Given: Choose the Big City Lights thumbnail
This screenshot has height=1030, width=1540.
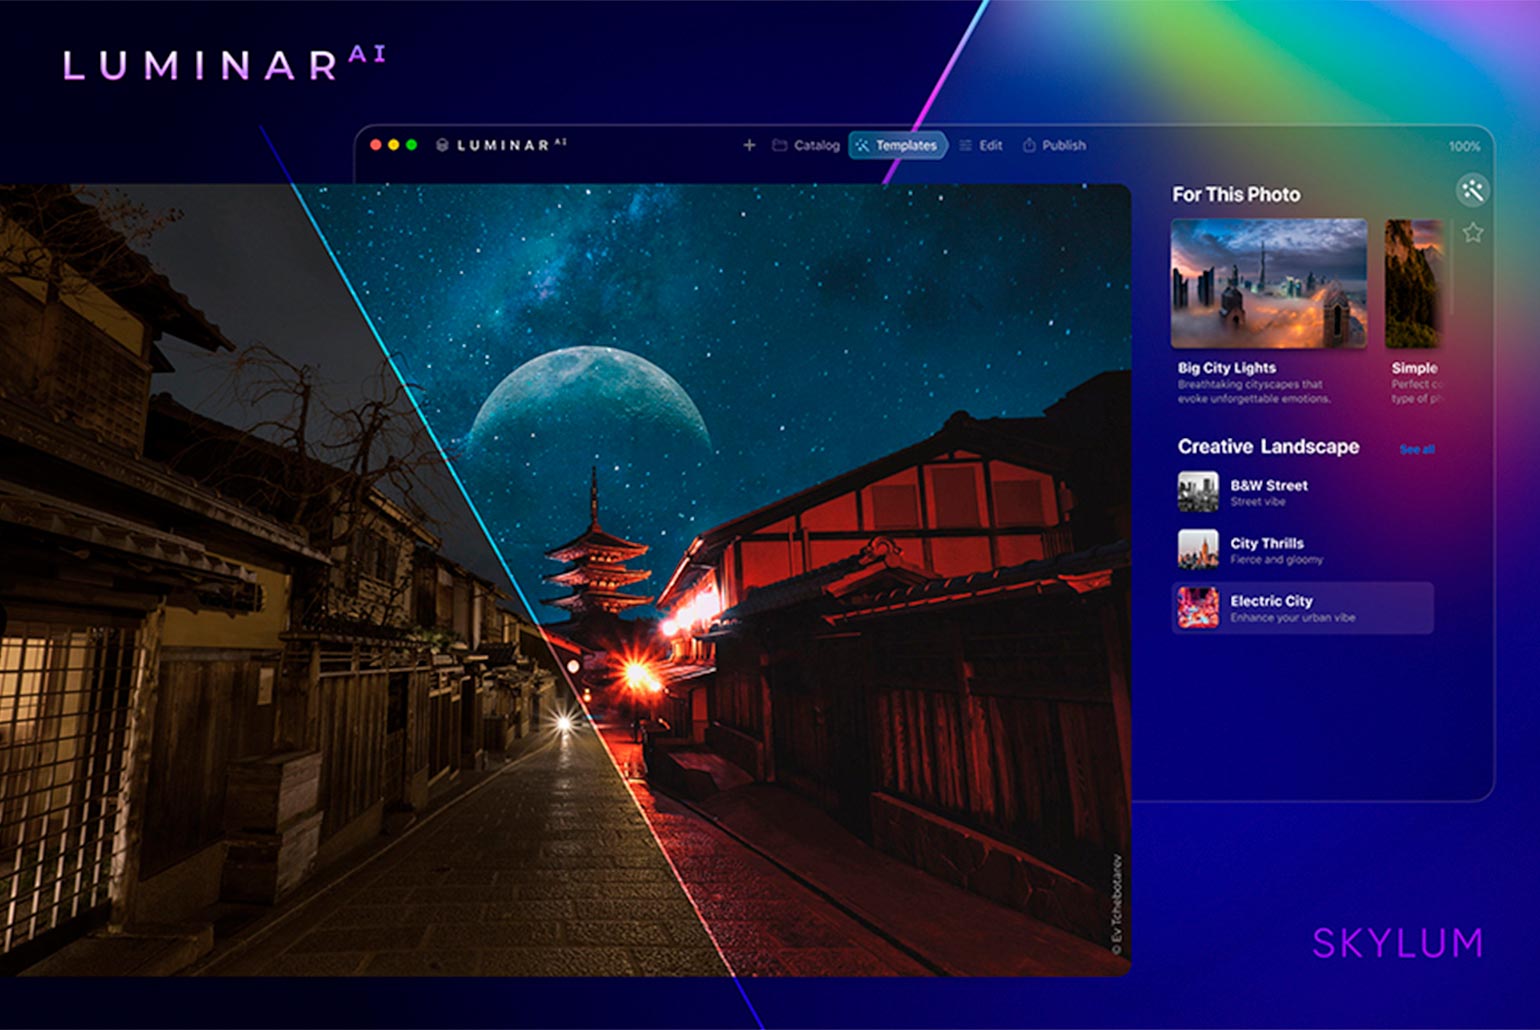Looking at the screenshot, I should click(x=1268, y=283).
